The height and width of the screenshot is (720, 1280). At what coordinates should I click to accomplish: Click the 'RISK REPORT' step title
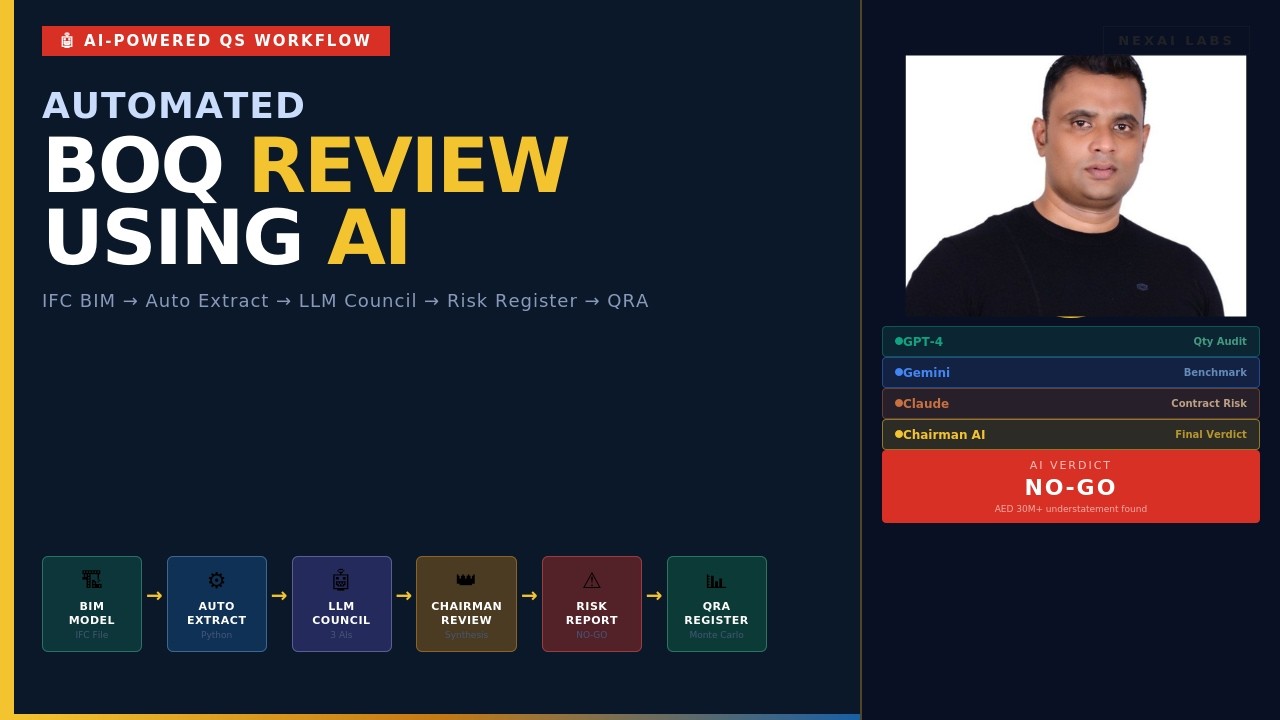(x=592, y=613)
